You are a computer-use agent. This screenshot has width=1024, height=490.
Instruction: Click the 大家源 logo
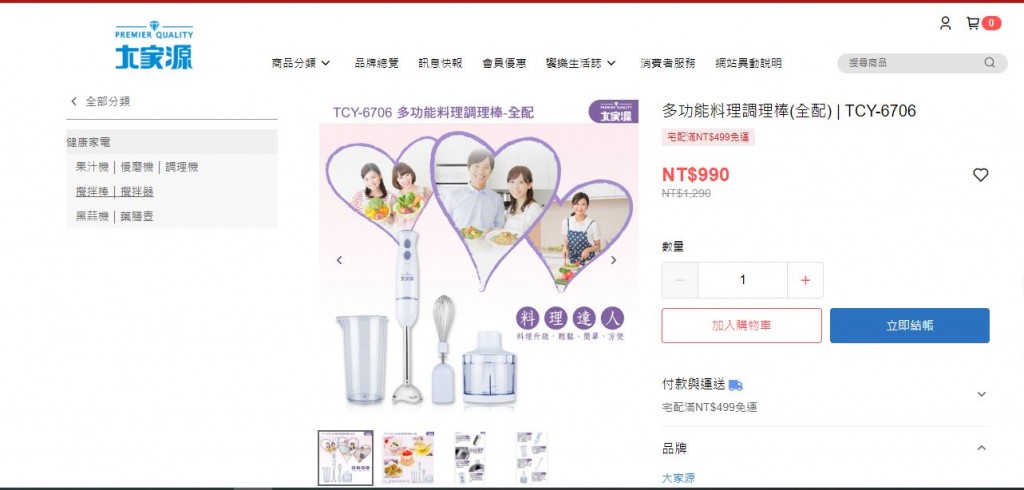pyautogui.click(x=154, y=45)
